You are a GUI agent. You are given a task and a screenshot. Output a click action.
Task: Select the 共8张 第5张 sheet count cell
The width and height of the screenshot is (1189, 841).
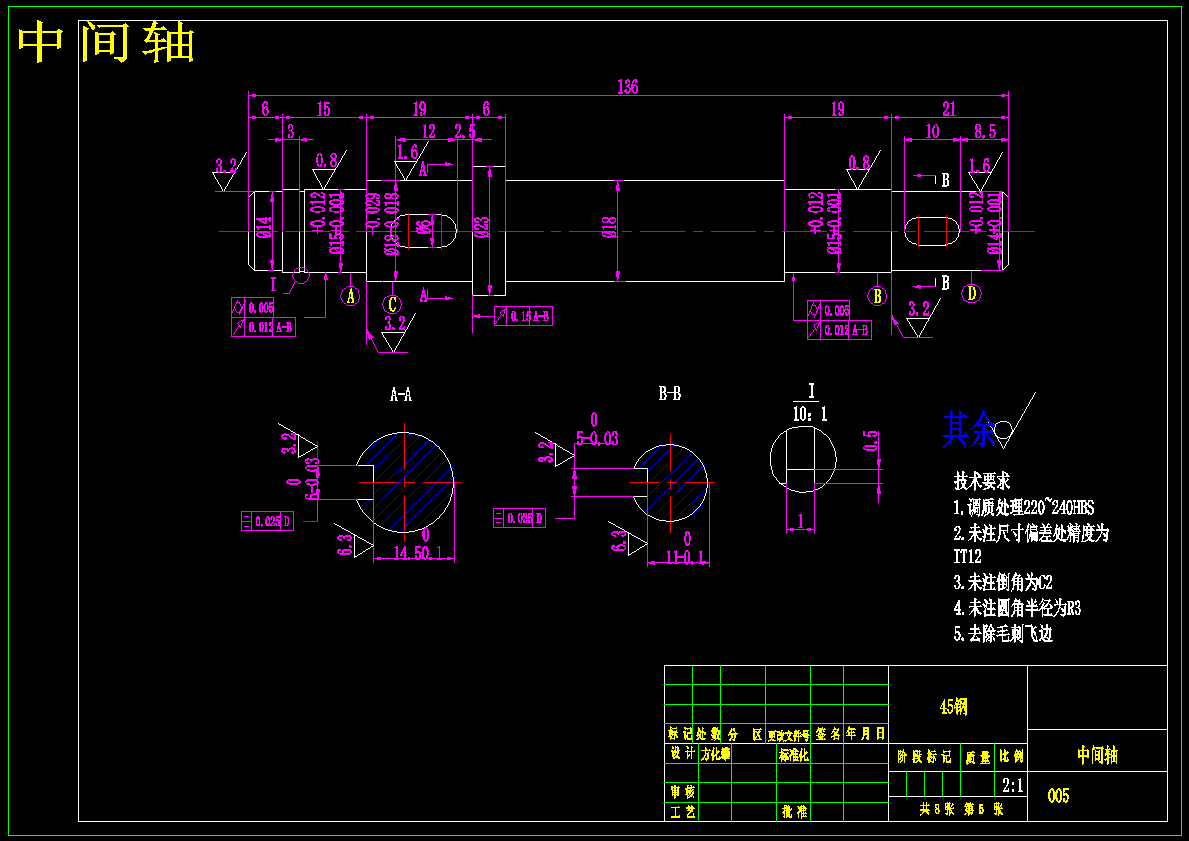point(961,809)
